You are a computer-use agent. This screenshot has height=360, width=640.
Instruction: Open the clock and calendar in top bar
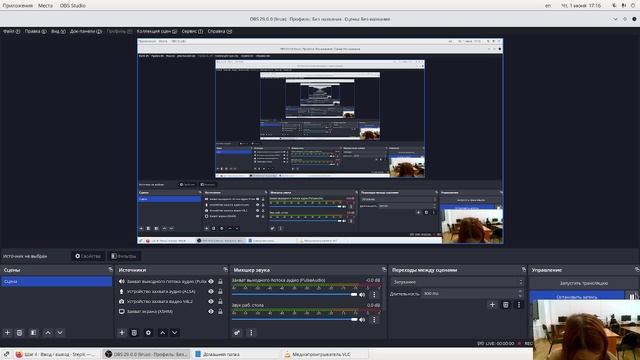(581, 6)
